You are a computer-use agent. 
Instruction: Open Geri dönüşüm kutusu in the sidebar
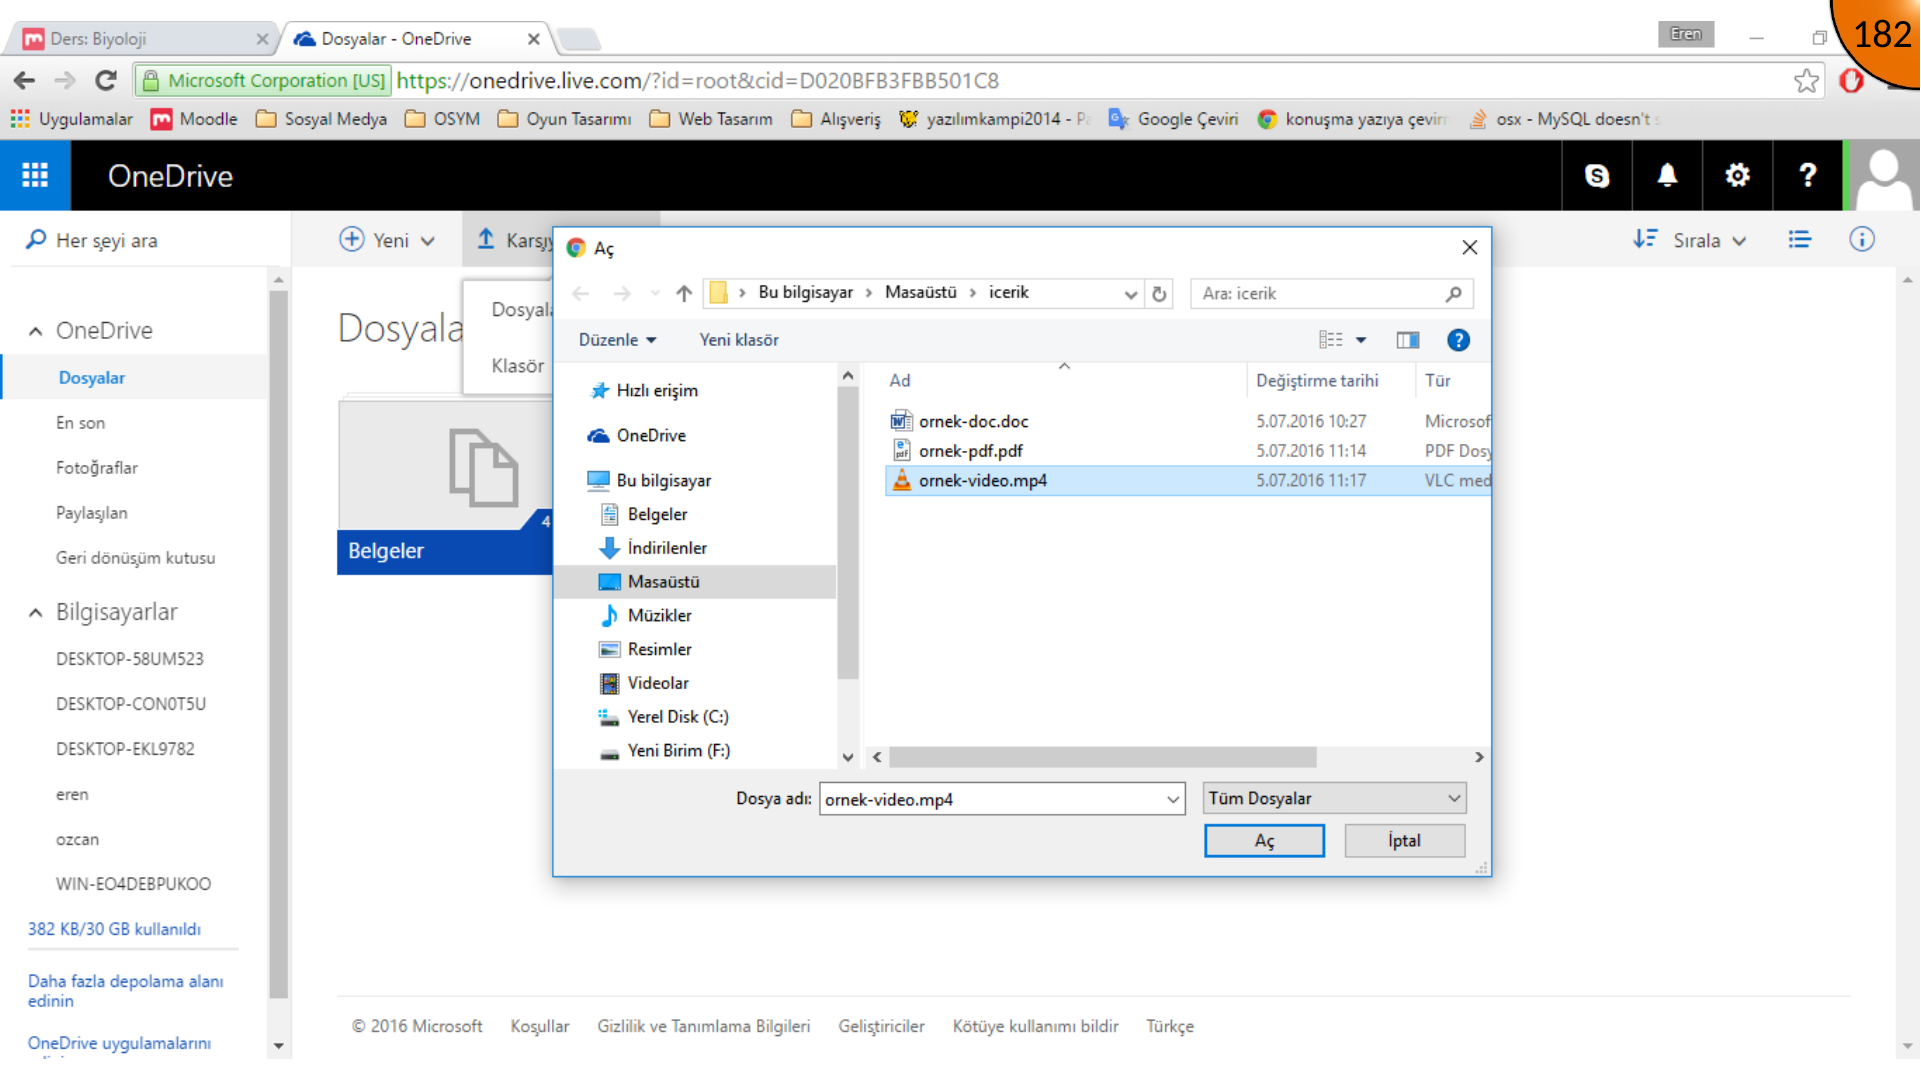[x=136, y=558]
